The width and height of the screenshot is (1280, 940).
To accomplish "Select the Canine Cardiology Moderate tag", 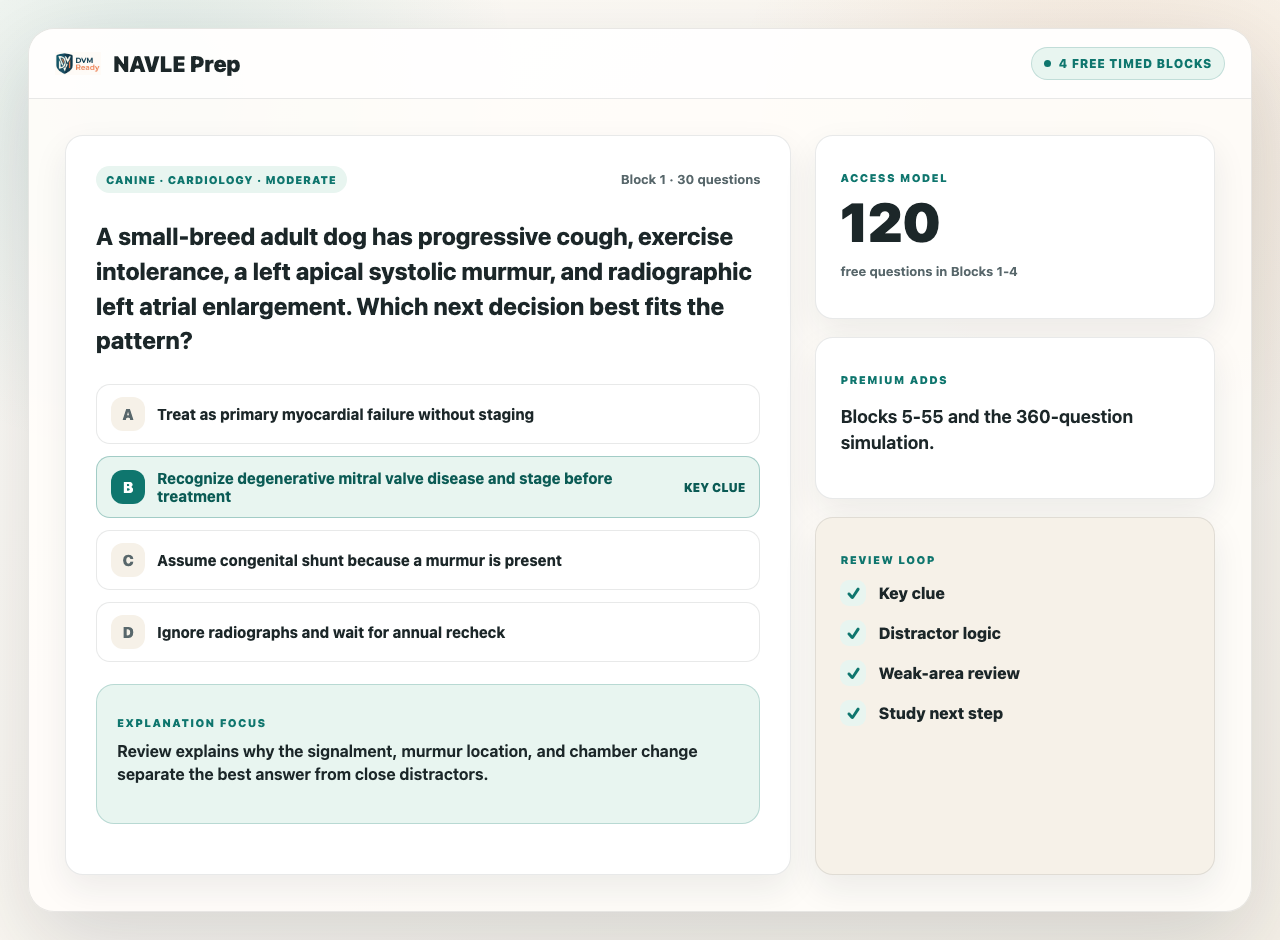I will pyautogui.click(x=221, y=180).
